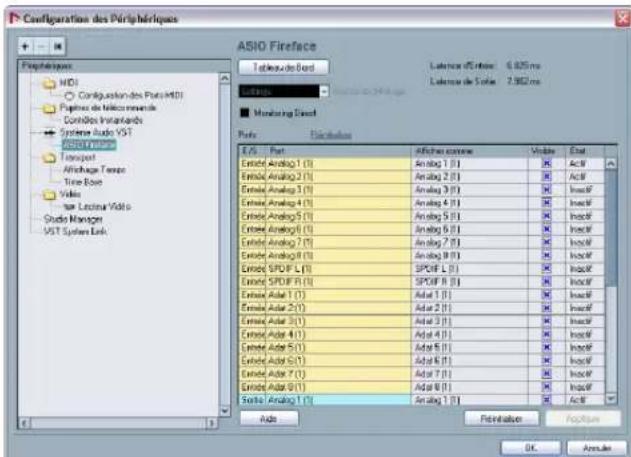The width and height of the screenshot is (631, 457).
Task: Click the Réinitialiser button at bottom
Action: [501, 419]
